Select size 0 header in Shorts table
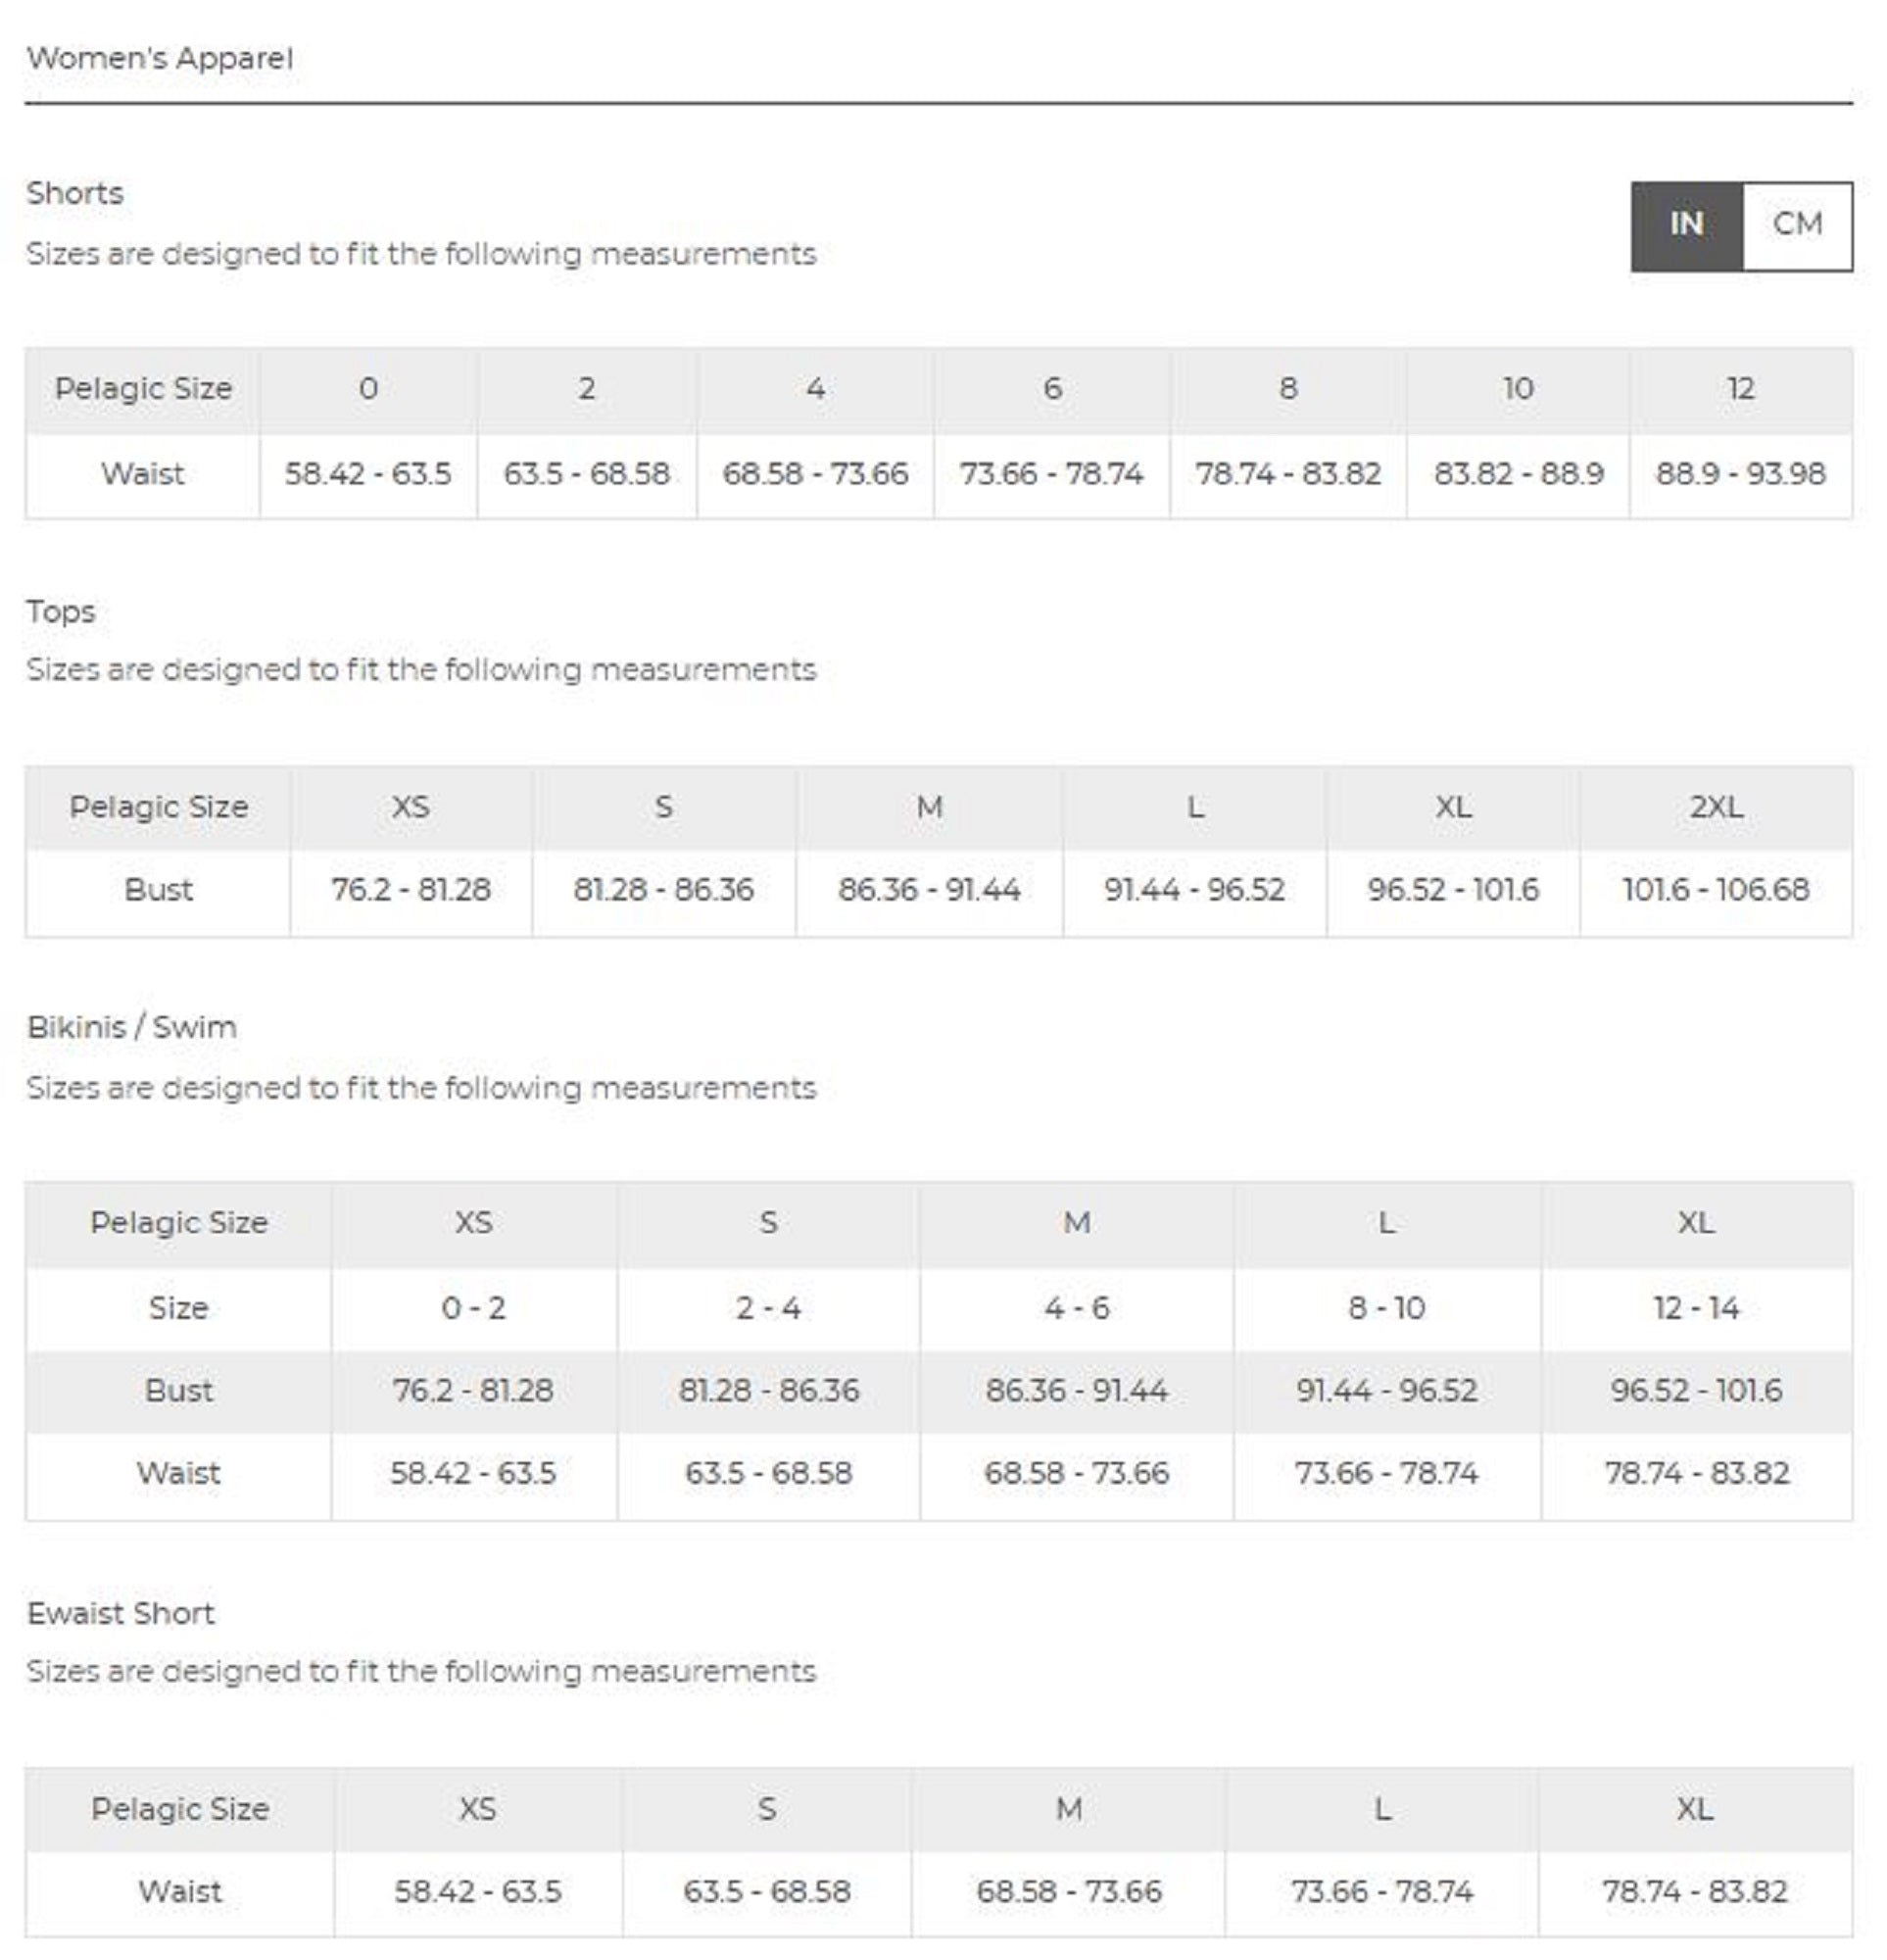 [x=368, y=389]
